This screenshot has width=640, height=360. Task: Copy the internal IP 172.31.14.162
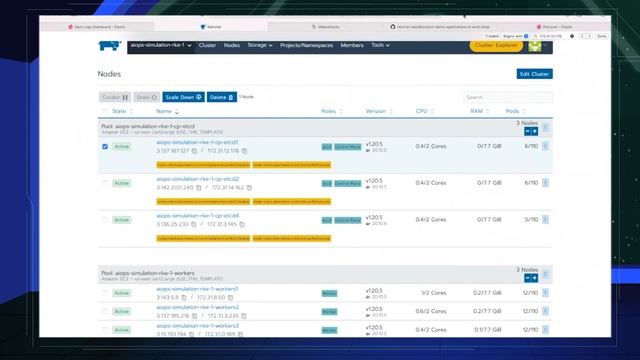coord(249,188)
